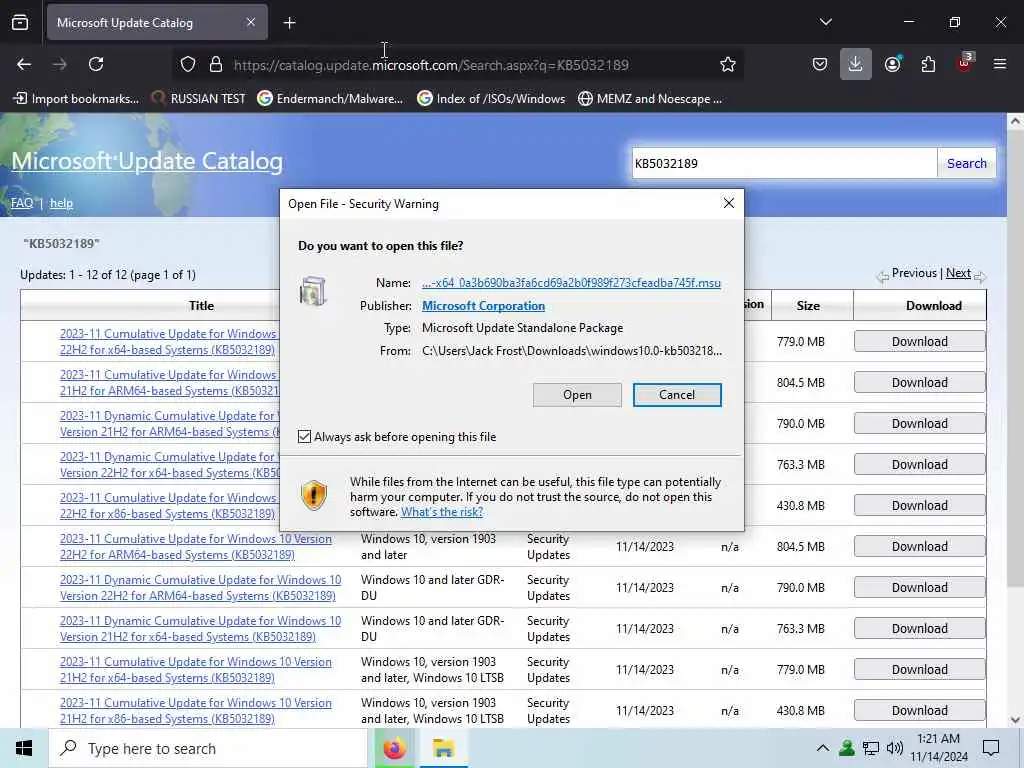The image size is (1024, 768).
Task: Open Import bookmarks toolbar item
Action: click(76, 99)
